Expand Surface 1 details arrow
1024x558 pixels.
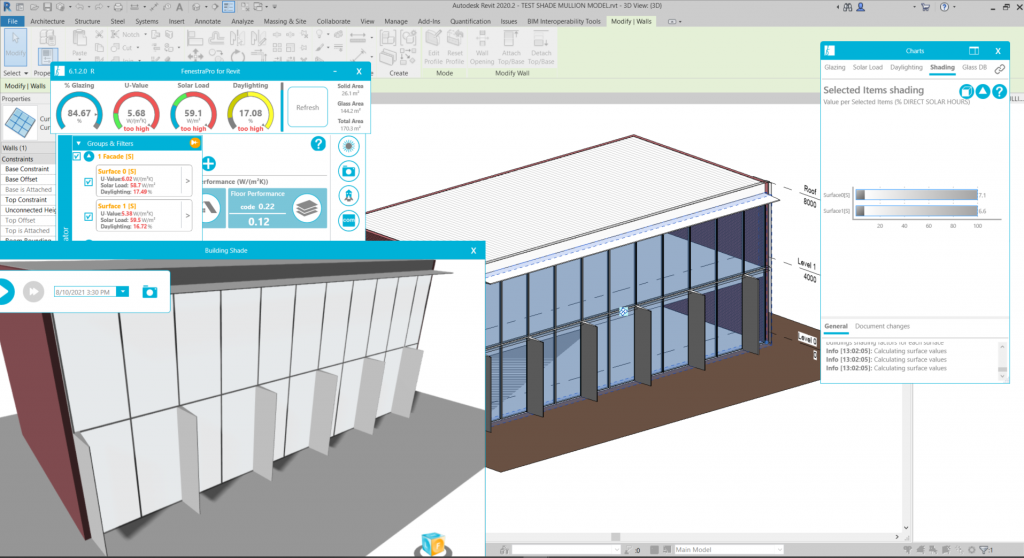[187, 216]
